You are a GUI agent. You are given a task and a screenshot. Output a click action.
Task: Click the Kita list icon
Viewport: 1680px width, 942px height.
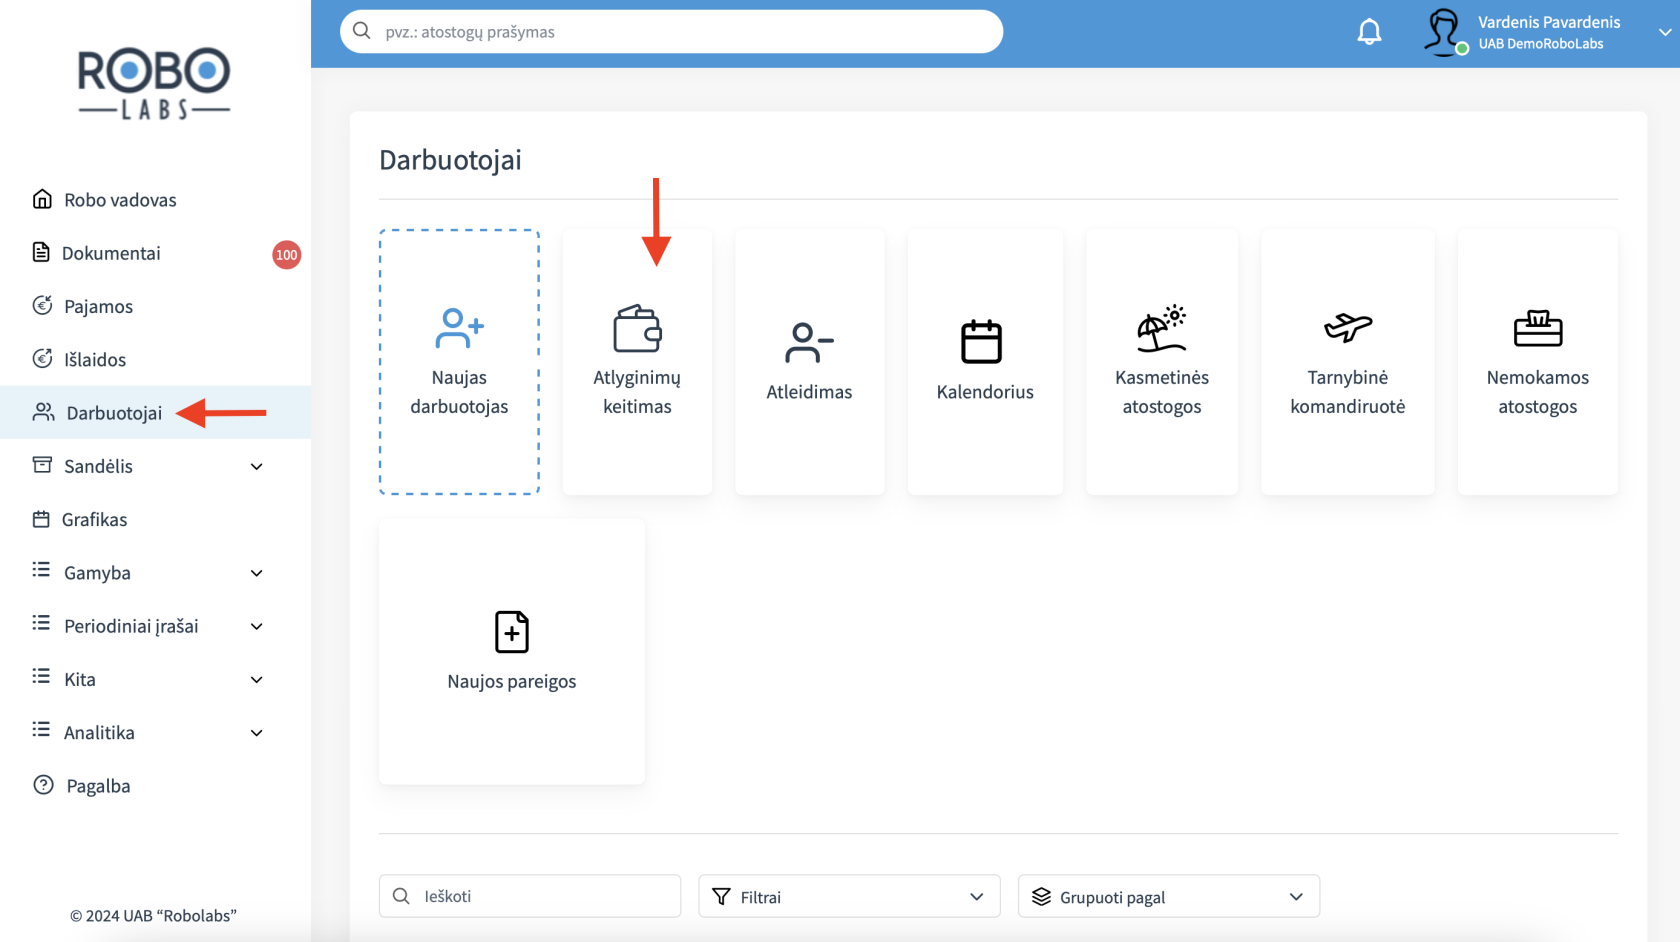click(x=41, y=677)
